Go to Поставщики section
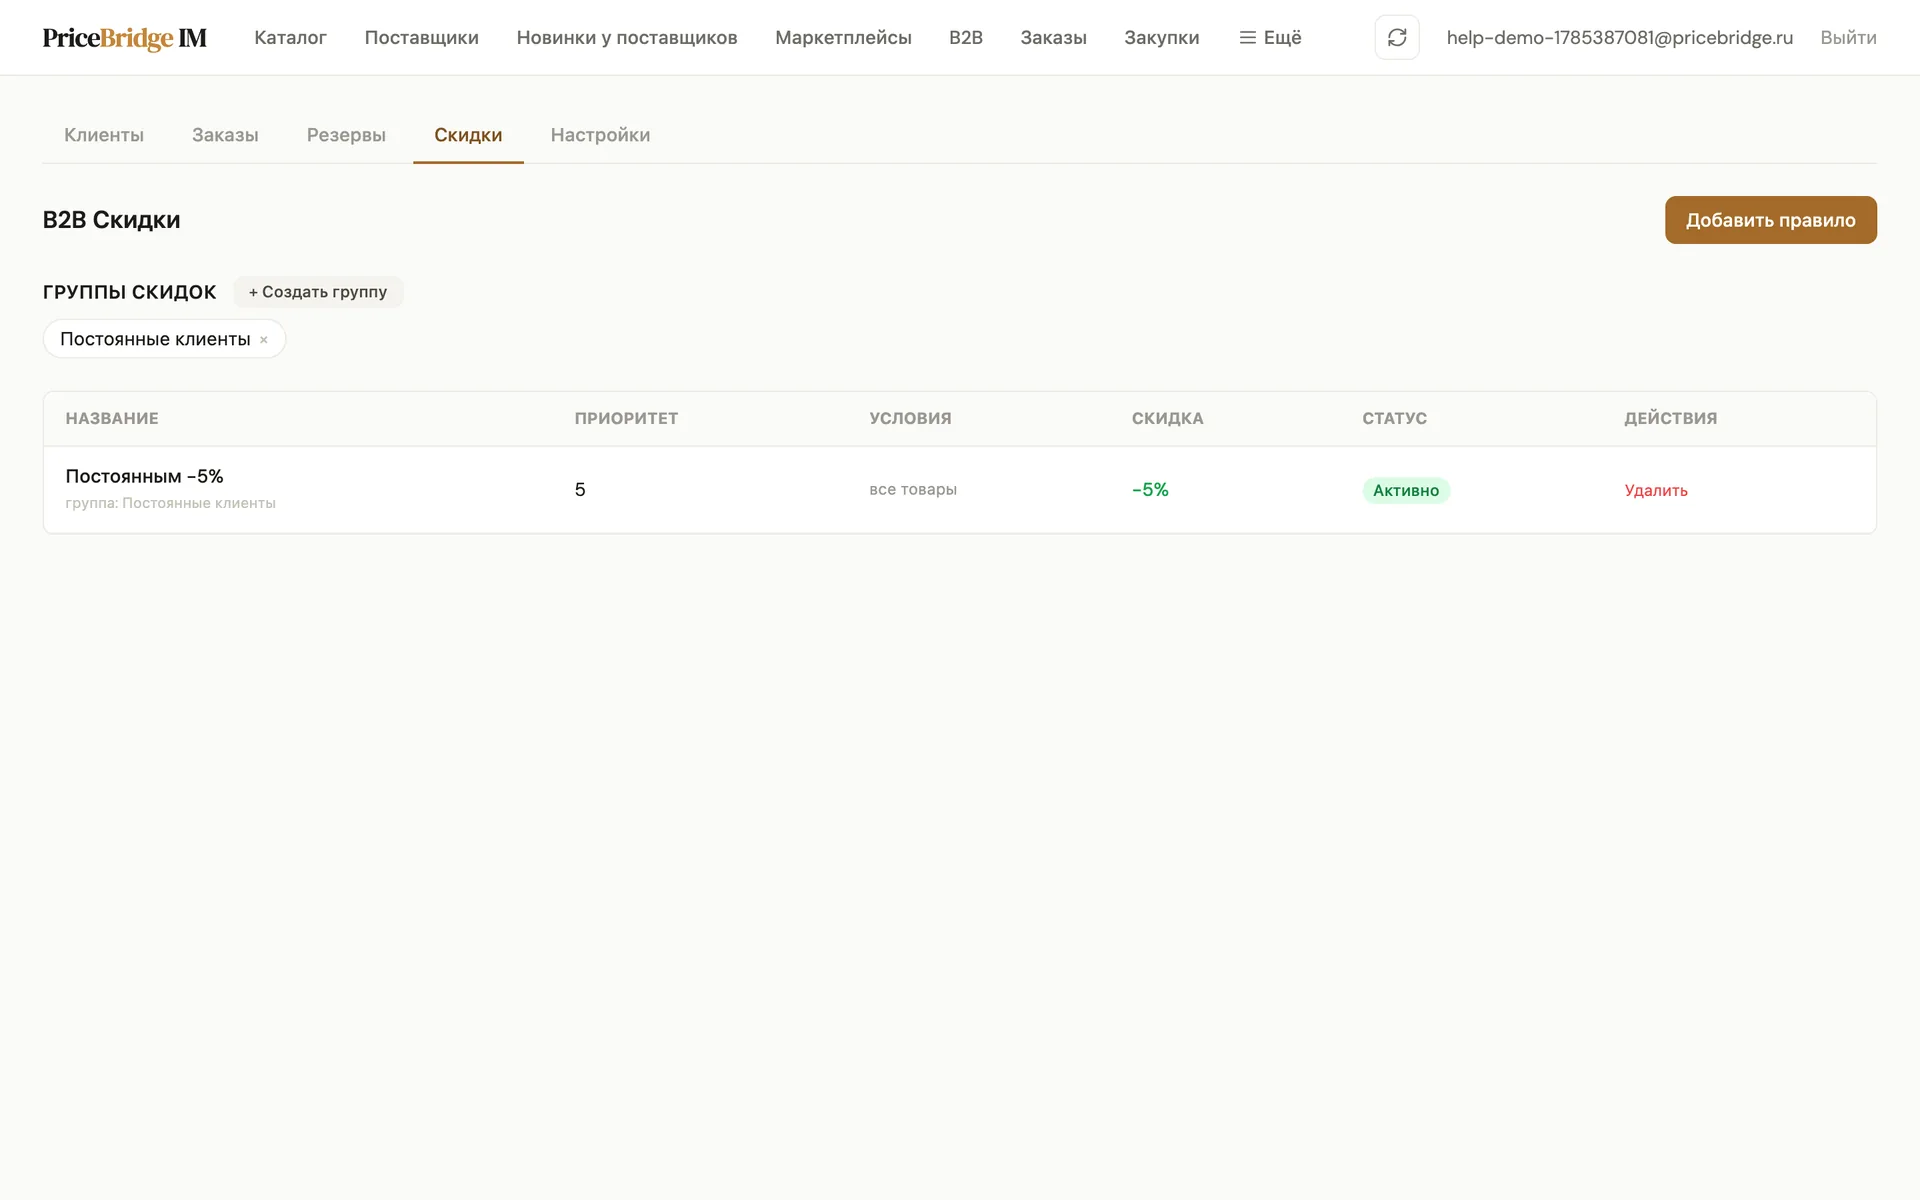The width and height of the screenshot is (1920, 1200). click(421, 37)
